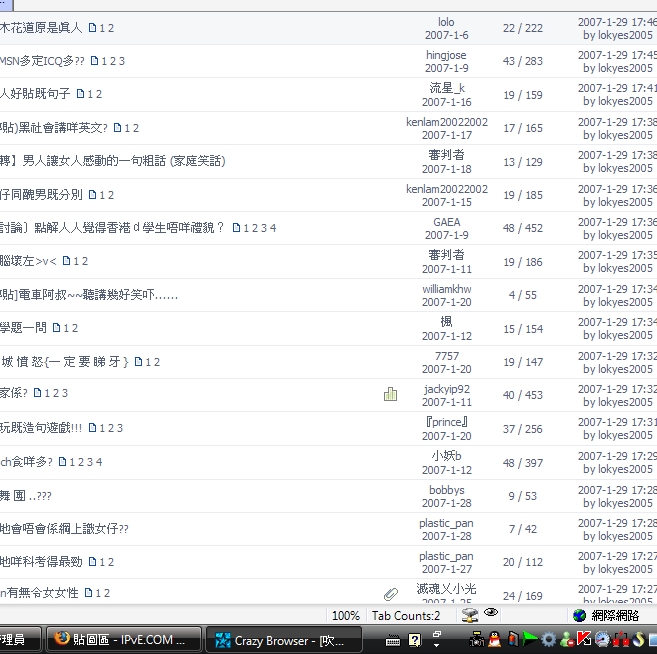657x654 pixels.
Task: Click the camera icon in the system tray
Action: (477, 640)
